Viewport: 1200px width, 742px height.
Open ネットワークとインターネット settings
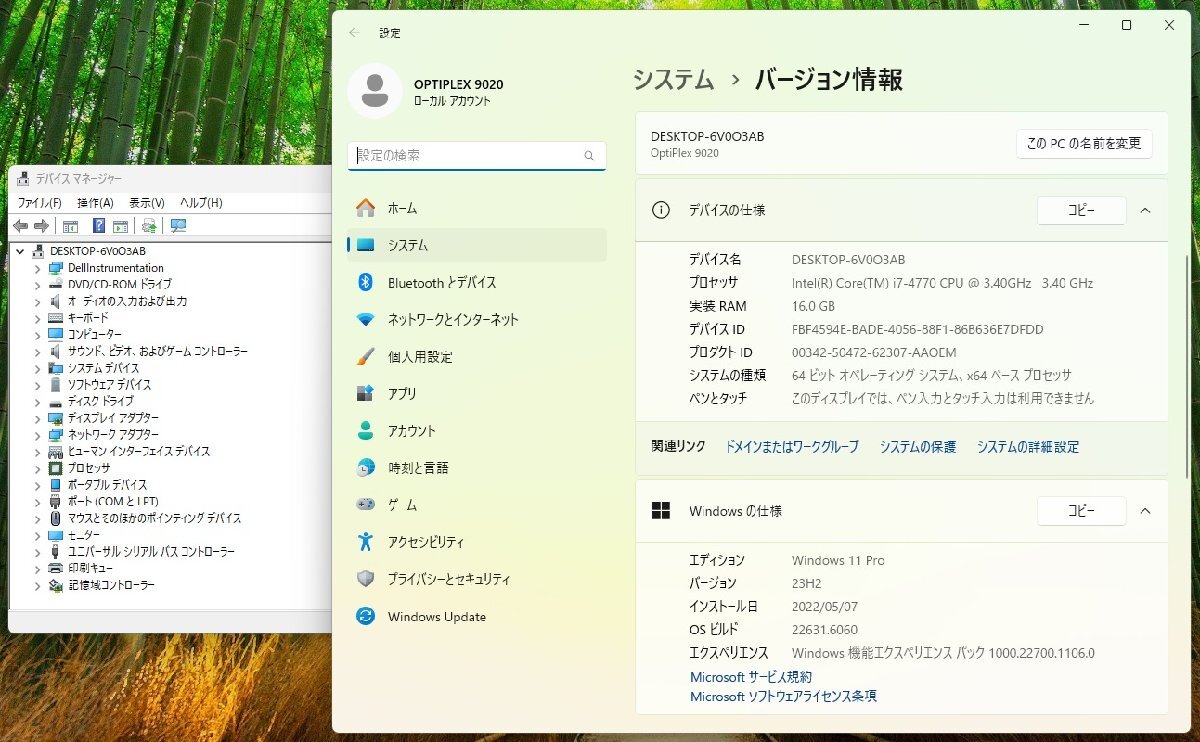452,320
